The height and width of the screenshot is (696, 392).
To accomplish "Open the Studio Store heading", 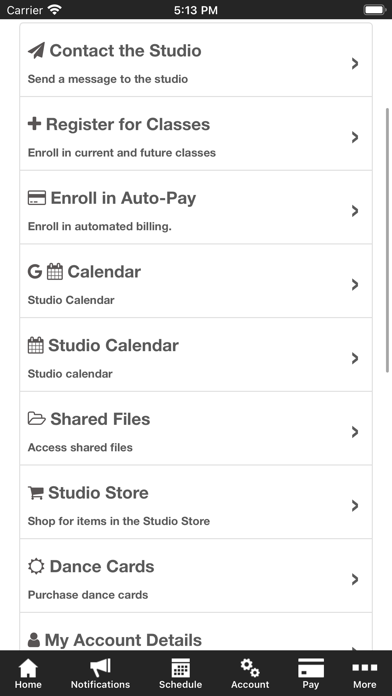I will pos(98,493).
